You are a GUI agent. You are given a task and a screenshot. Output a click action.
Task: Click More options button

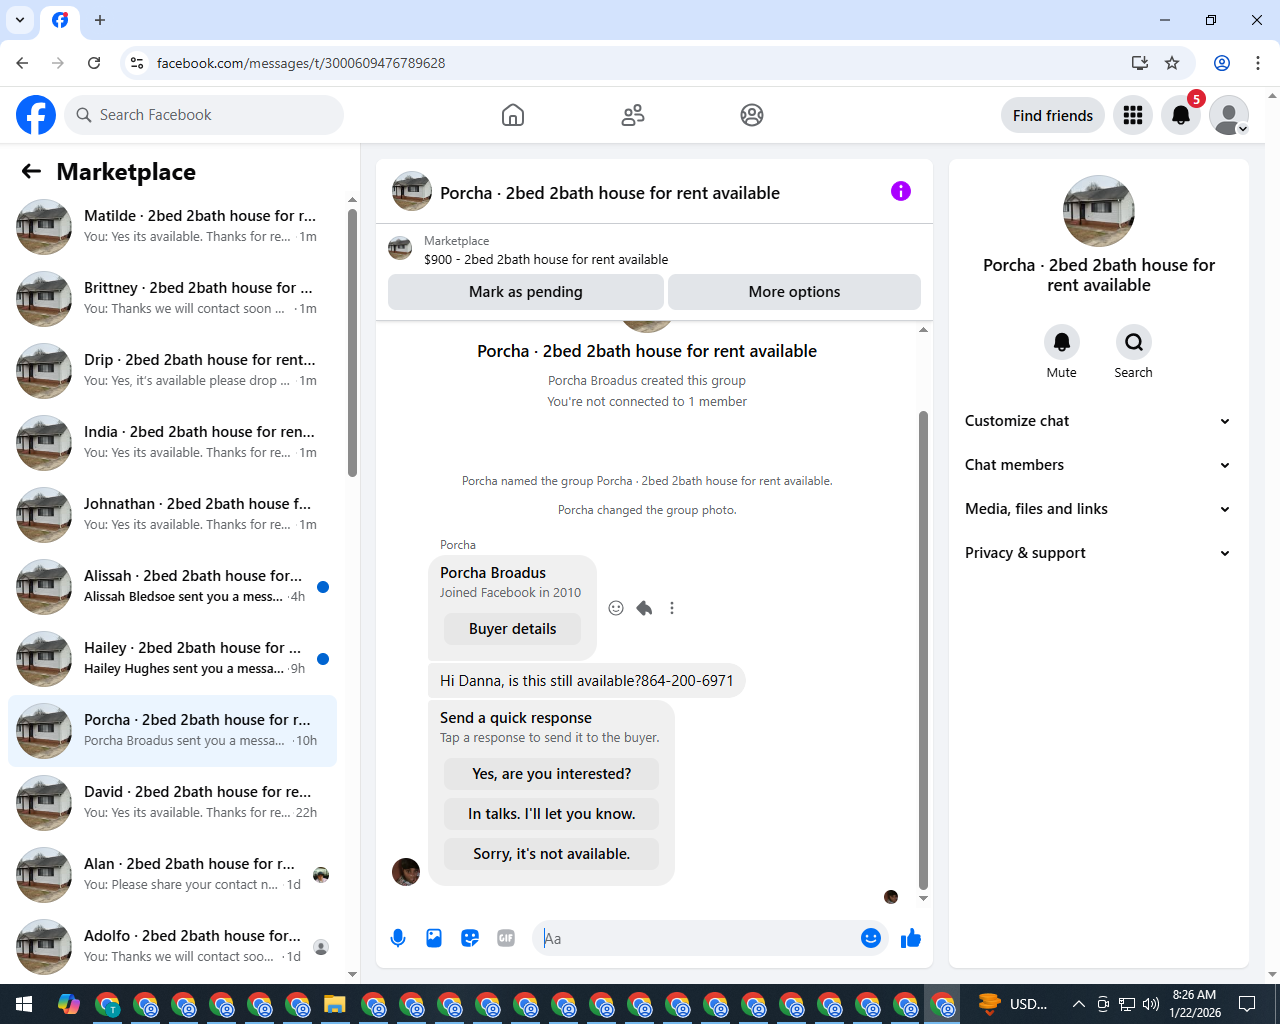pyautogui.click(x=794, y=292)
